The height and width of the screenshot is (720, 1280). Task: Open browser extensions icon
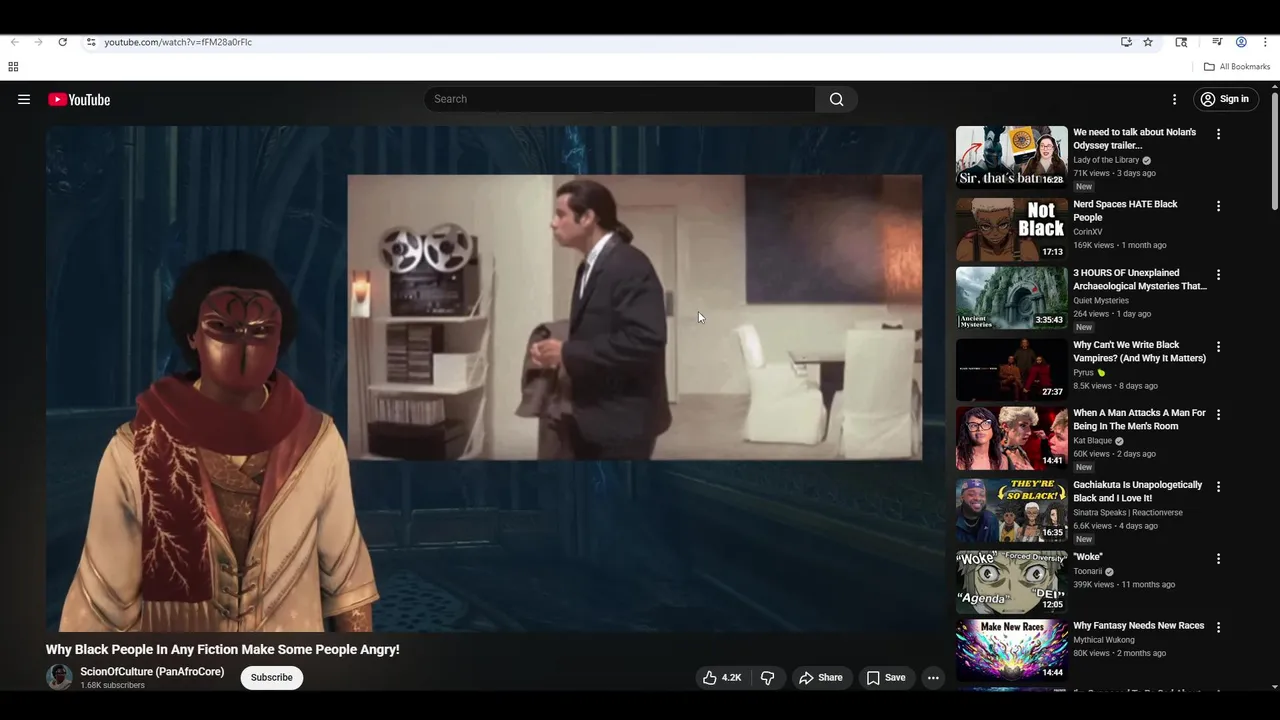pyautogui.click(x=1181, y=42)
